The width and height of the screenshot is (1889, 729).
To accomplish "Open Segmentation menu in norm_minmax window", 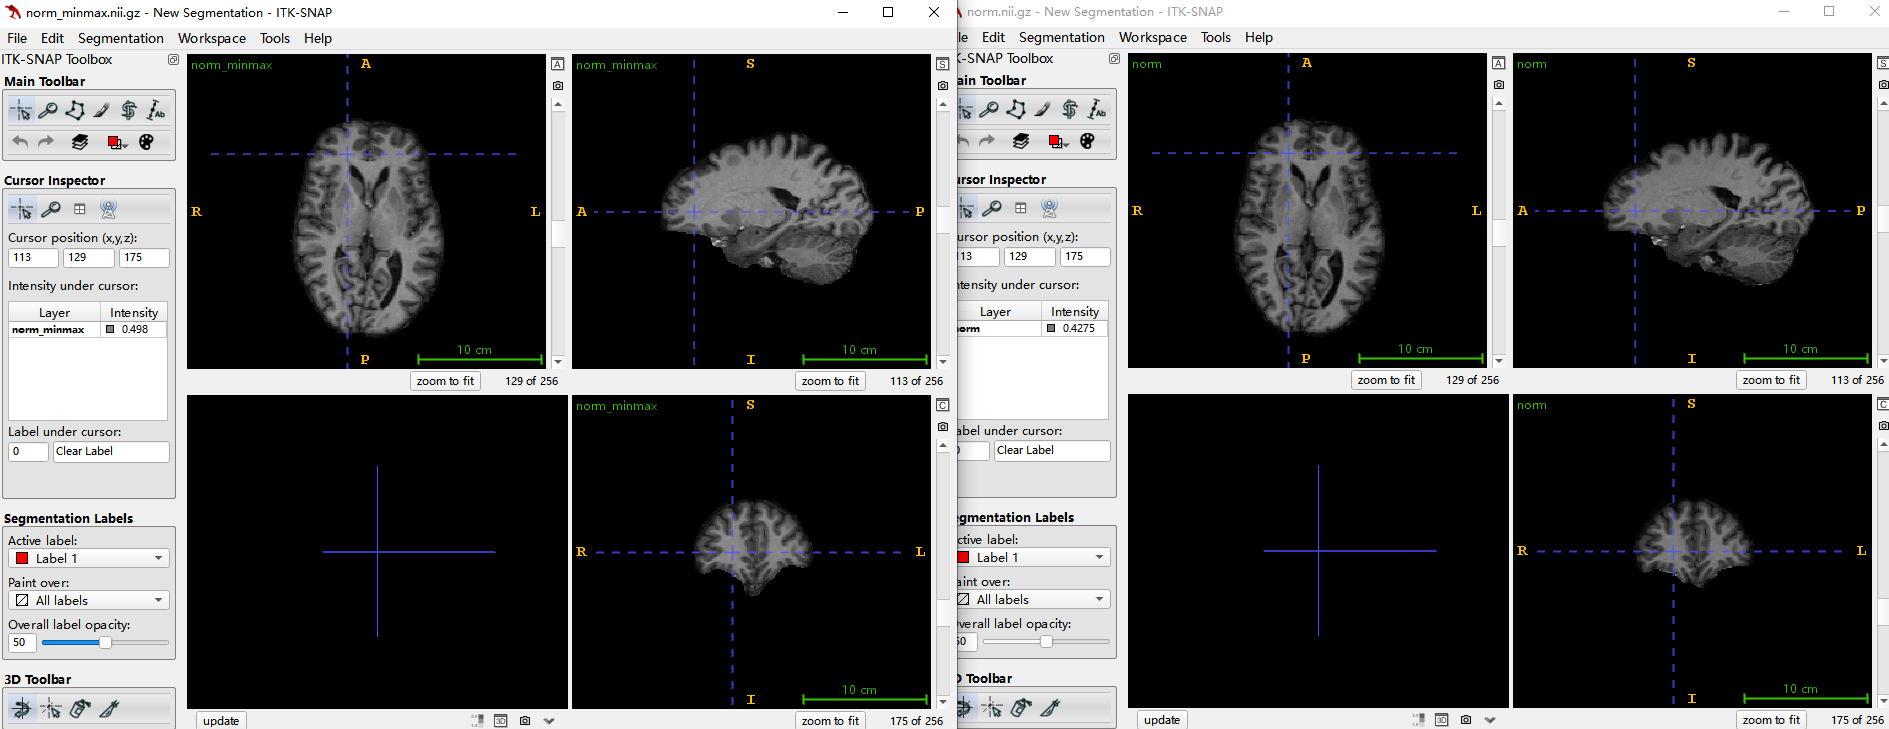I will coord(120,38).
